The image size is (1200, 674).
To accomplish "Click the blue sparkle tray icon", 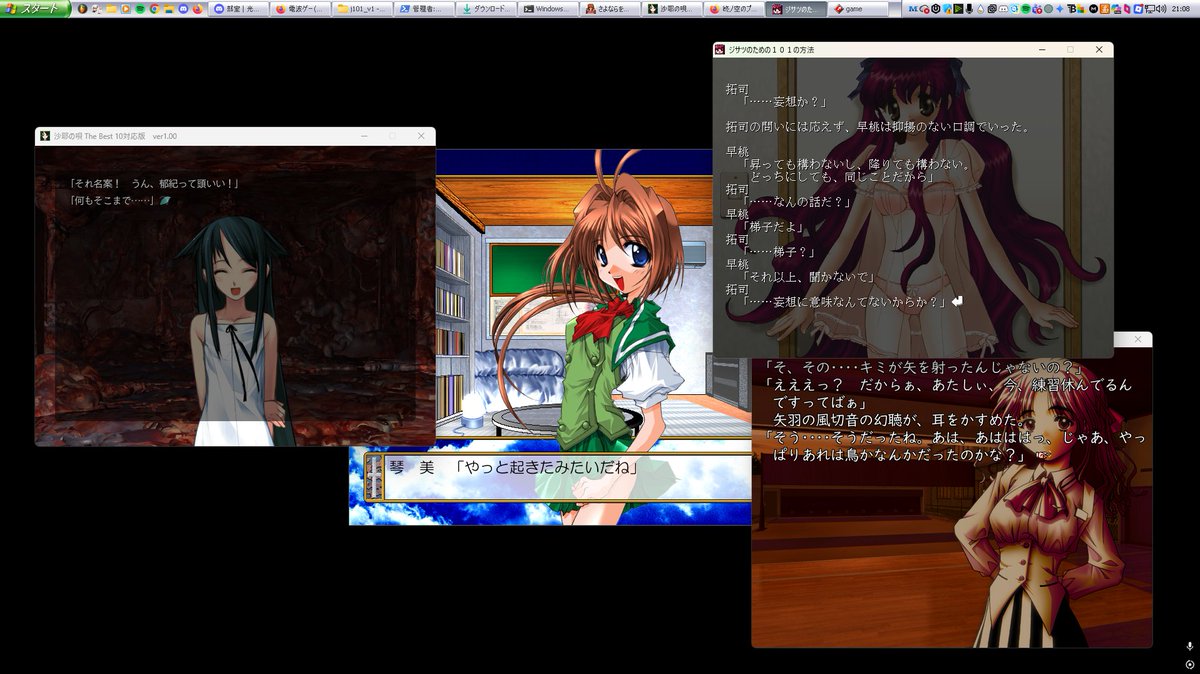I will (x=1060, y=9).
